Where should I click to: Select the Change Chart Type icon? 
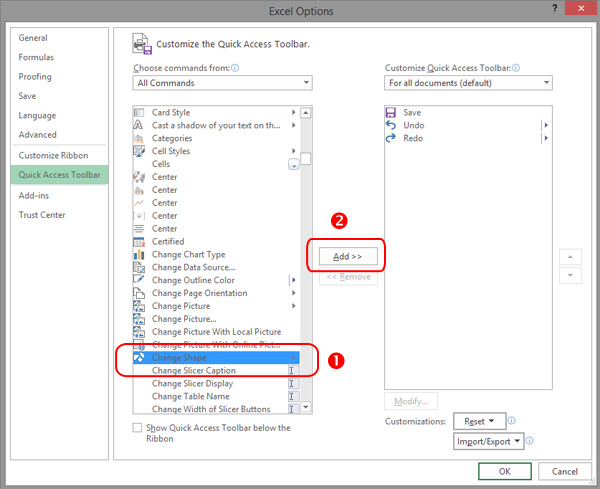tap(140, 255)
